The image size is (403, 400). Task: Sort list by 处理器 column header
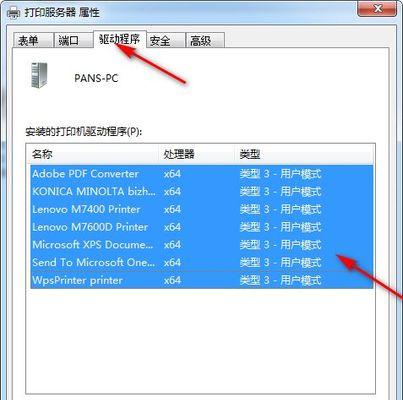[x=199, y=154]
